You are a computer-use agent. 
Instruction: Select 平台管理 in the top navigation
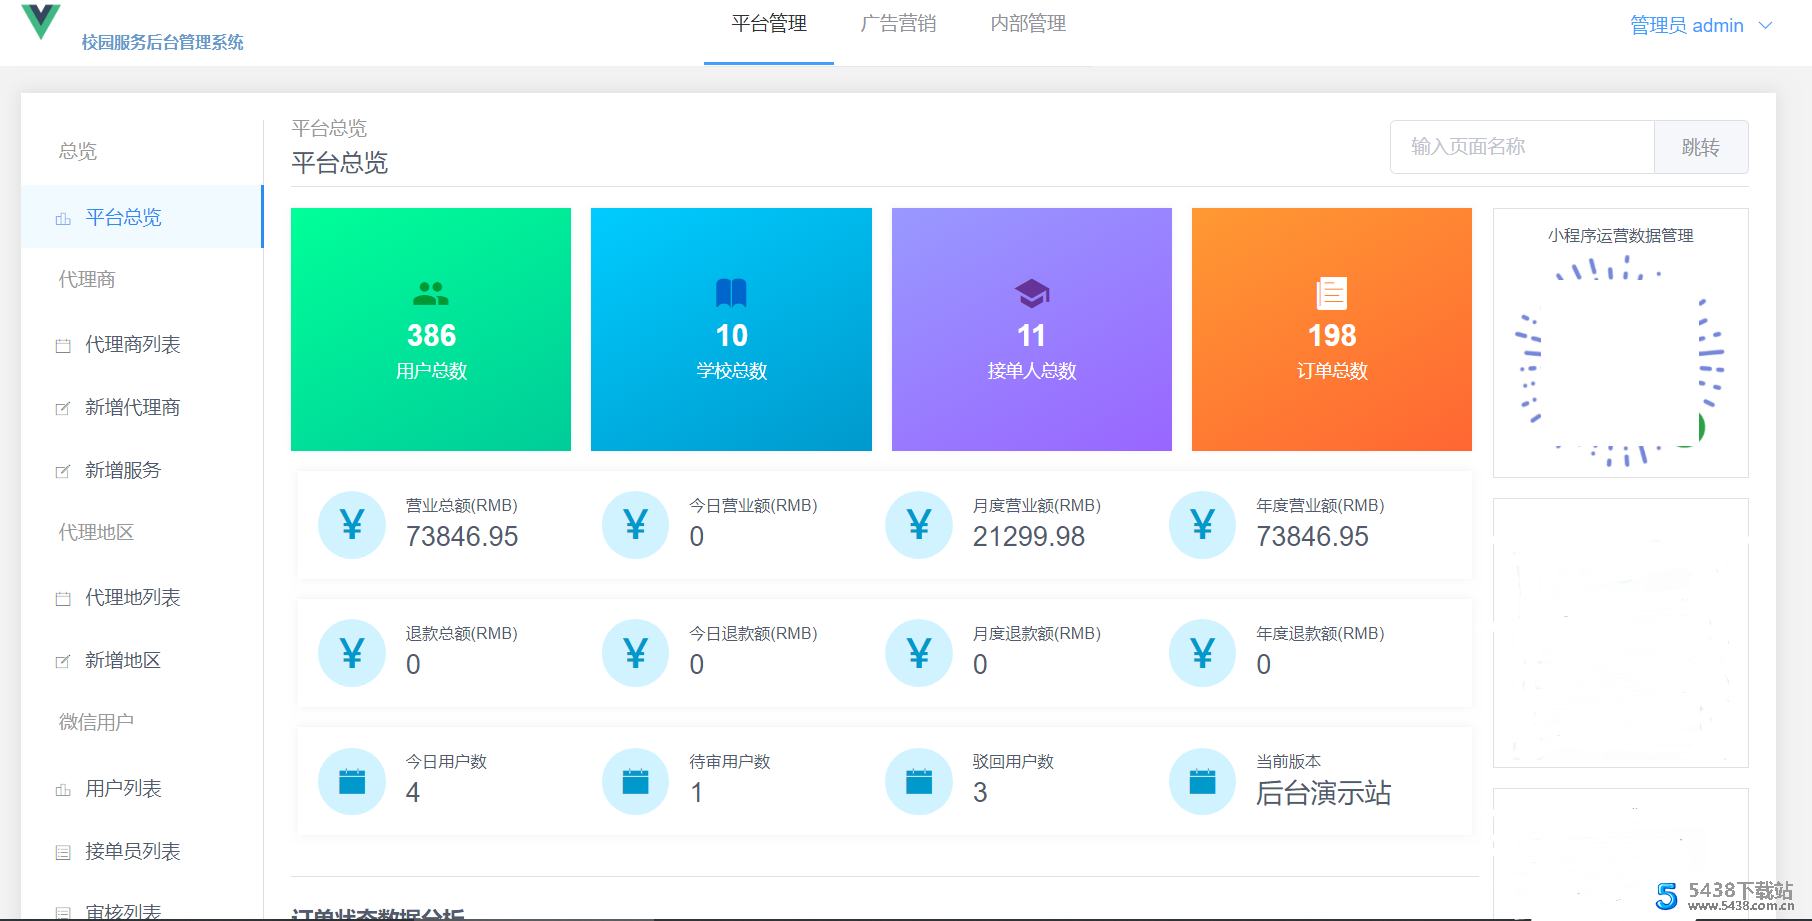click(768, 24)
